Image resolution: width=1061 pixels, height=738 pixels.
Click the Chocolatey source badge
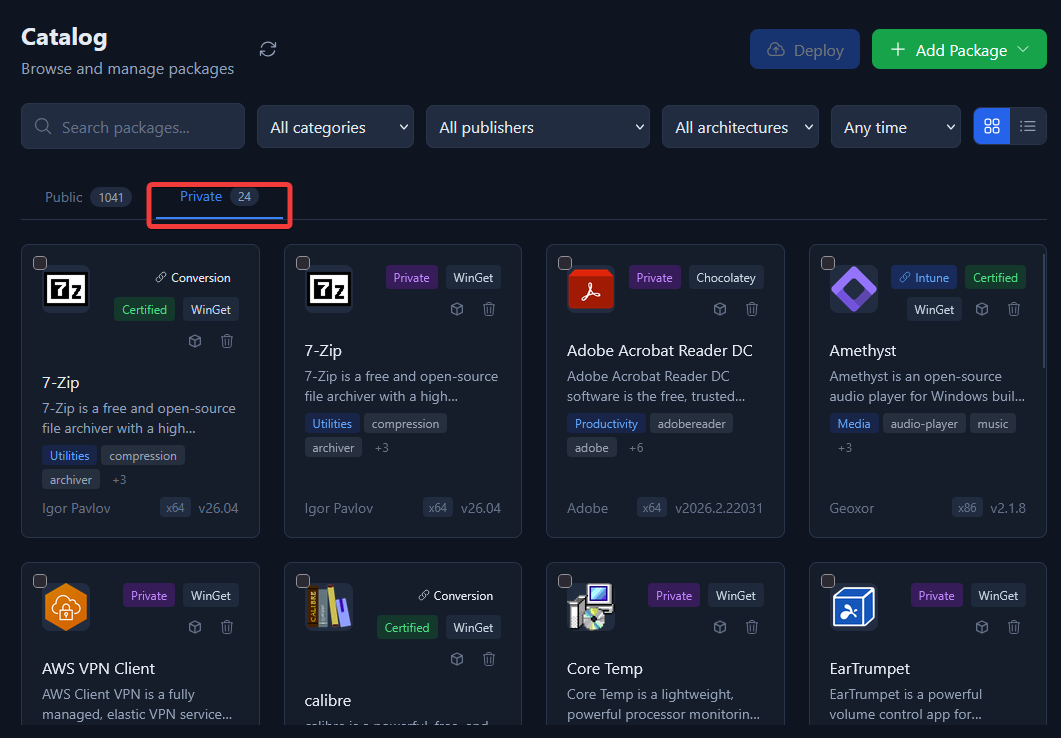point(726,277)
